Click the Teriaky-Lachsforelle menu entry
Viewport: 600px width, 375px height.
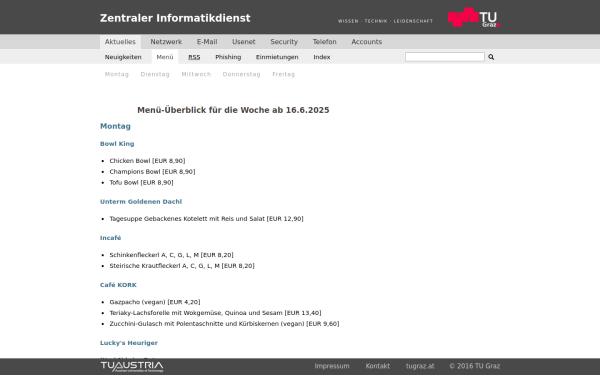tap(215, 313)
